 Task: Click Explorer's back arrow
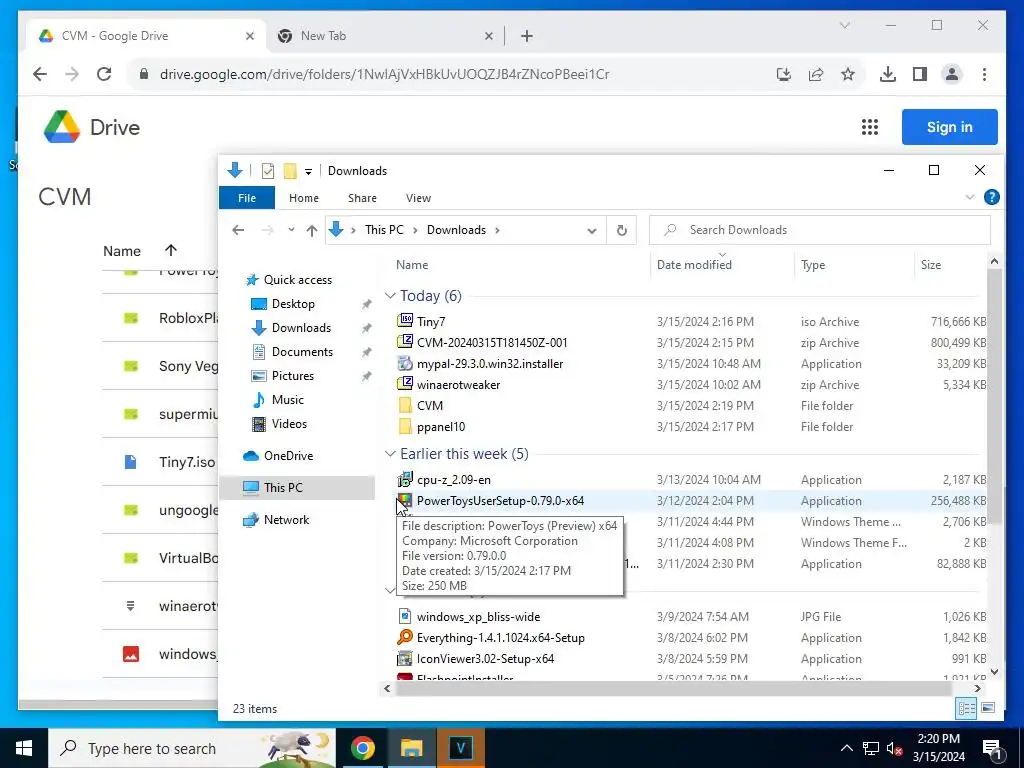pyautogui.click(x=238, y=230)
